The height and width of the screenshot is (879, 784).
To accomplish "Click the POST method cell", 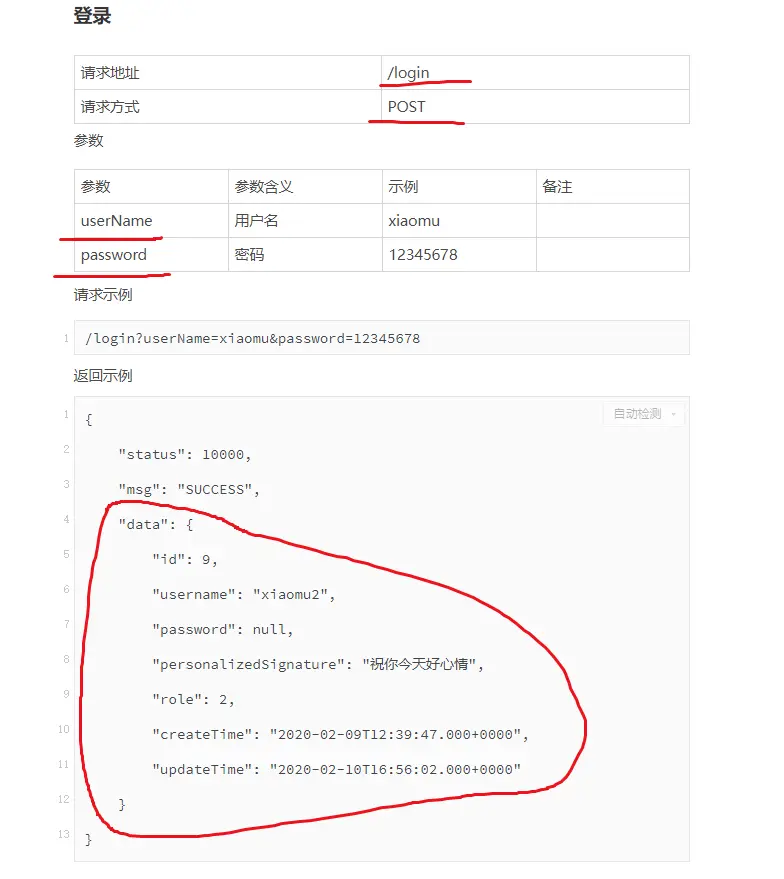I will [535, 107].
